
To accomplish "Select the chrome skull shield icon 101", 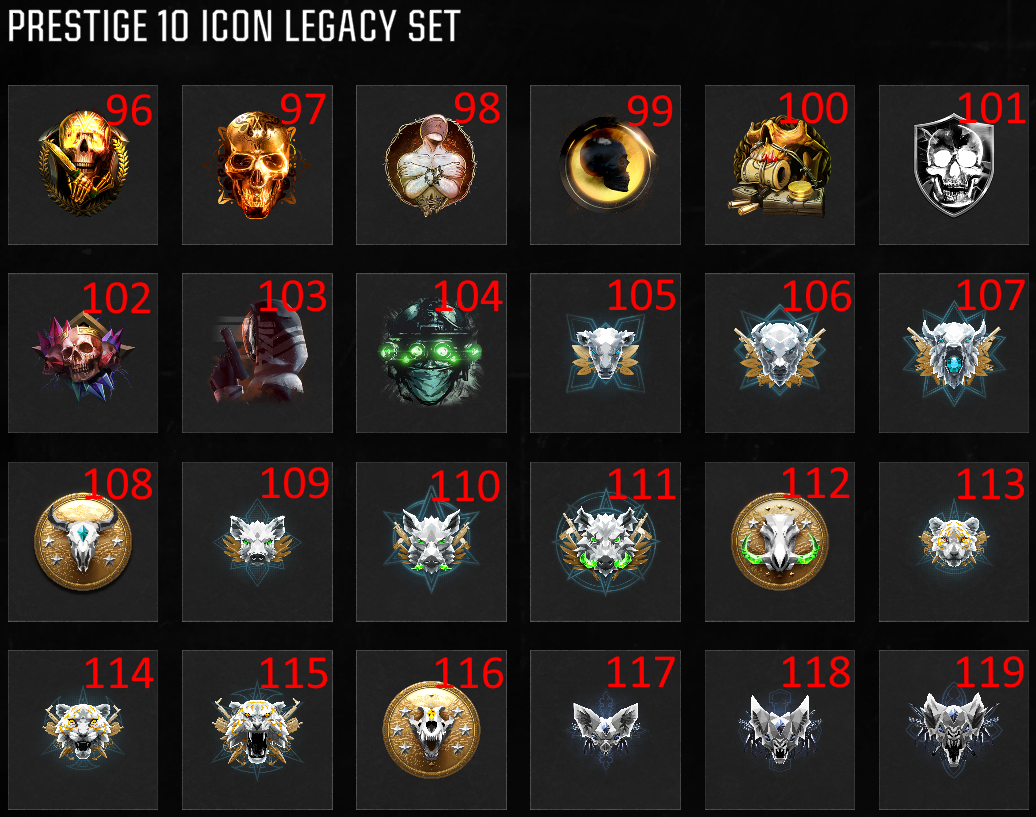I will [953, 164].
